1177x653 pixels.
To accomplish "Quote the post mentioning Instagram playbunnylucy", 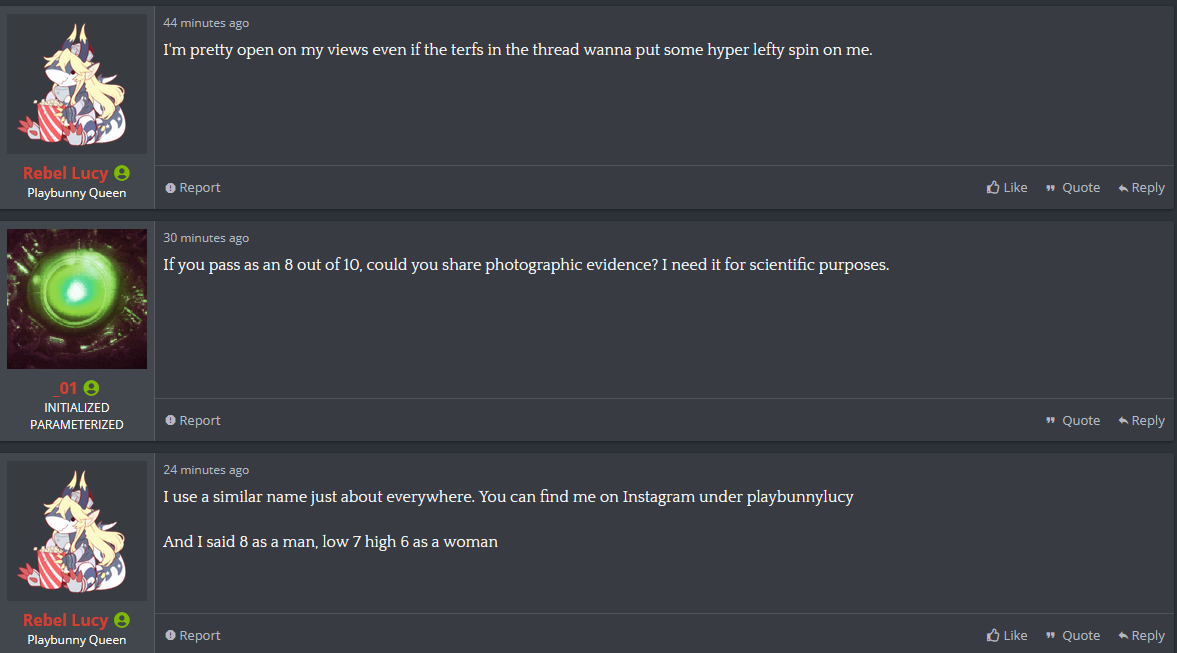I will (1073, 636).
